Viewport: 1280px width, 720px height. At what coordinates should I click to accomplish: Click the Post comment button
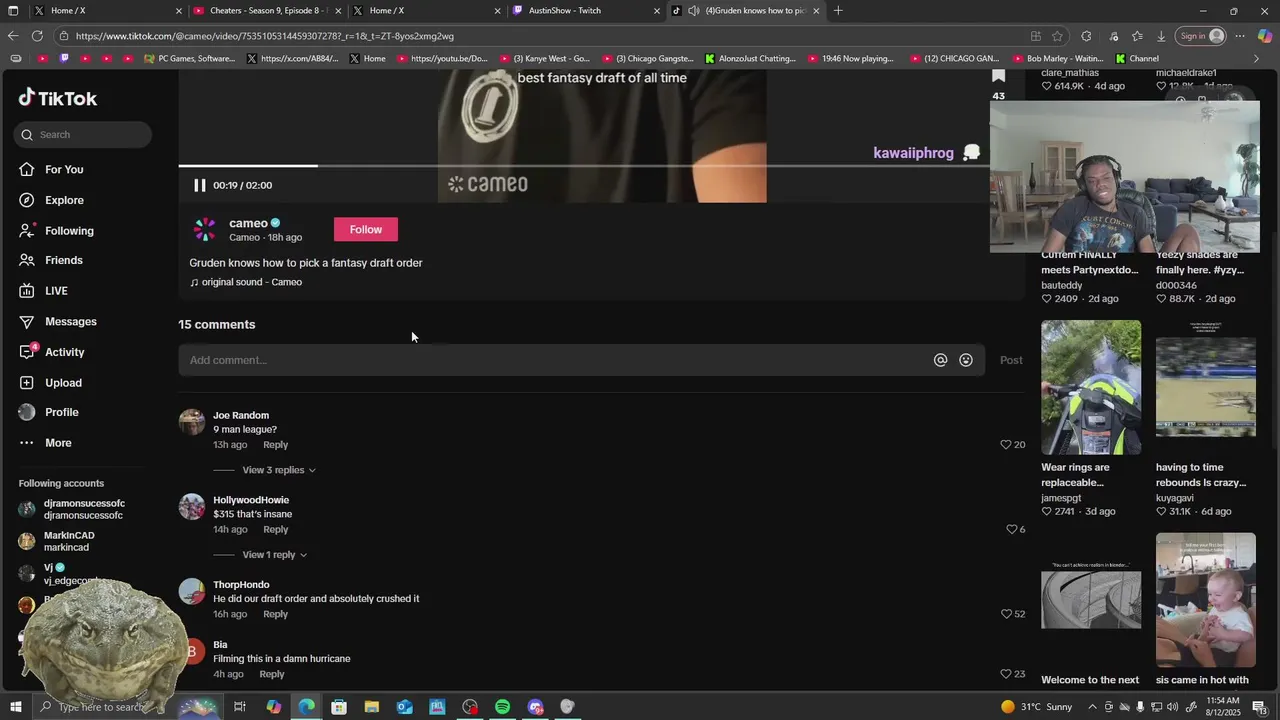point(1011,360)
